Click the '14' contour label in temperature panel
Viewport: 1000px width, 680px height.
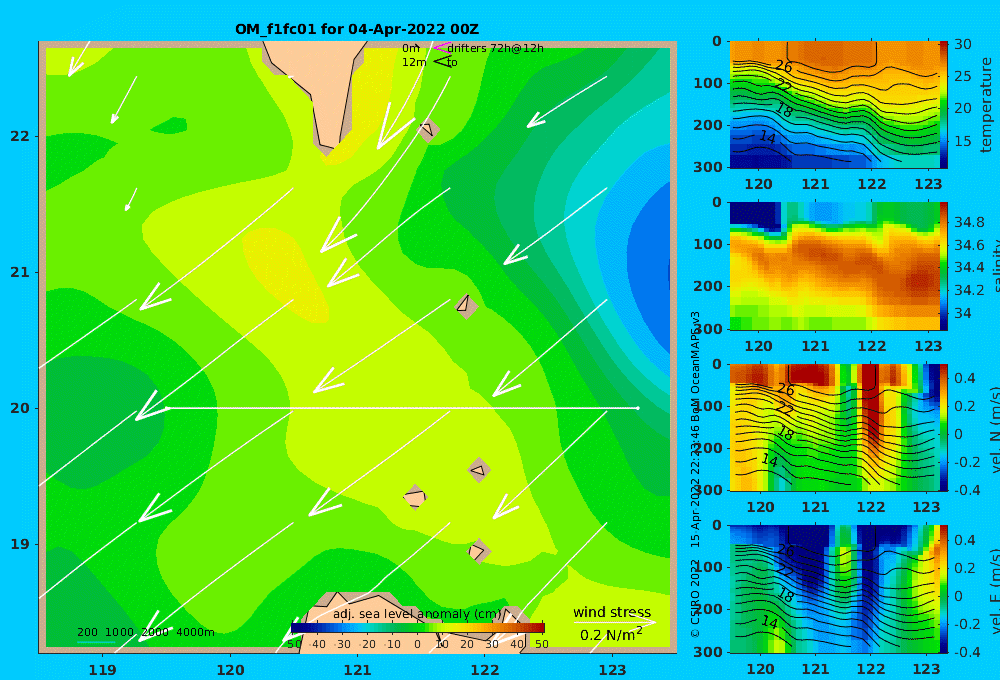pyautogui.click(x=767, y=137)
